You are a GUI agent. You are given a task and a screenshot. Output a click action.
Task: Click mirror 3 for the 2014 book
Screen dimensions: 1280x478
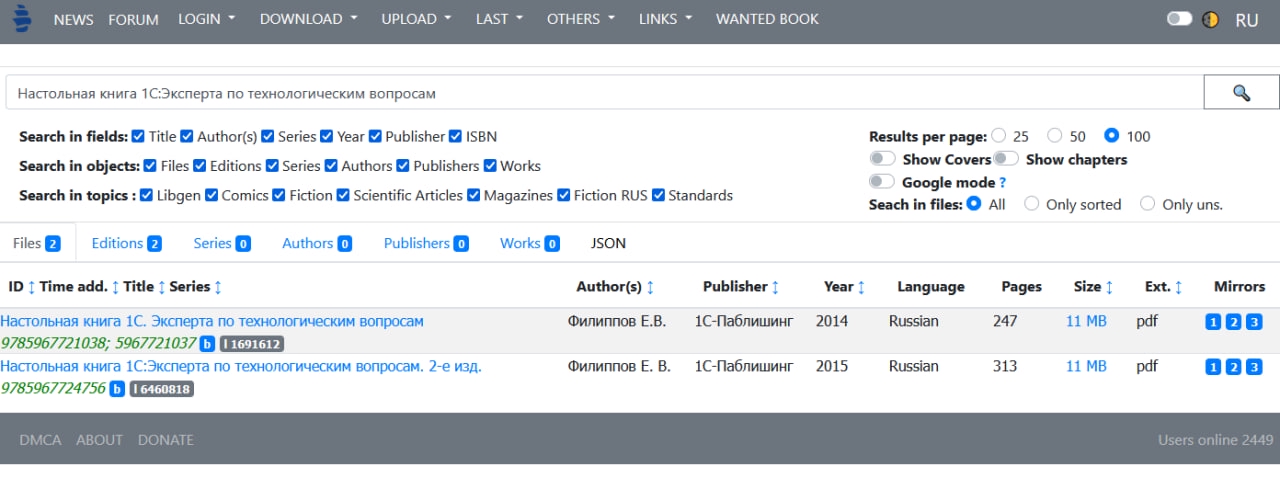[1253, 322]
